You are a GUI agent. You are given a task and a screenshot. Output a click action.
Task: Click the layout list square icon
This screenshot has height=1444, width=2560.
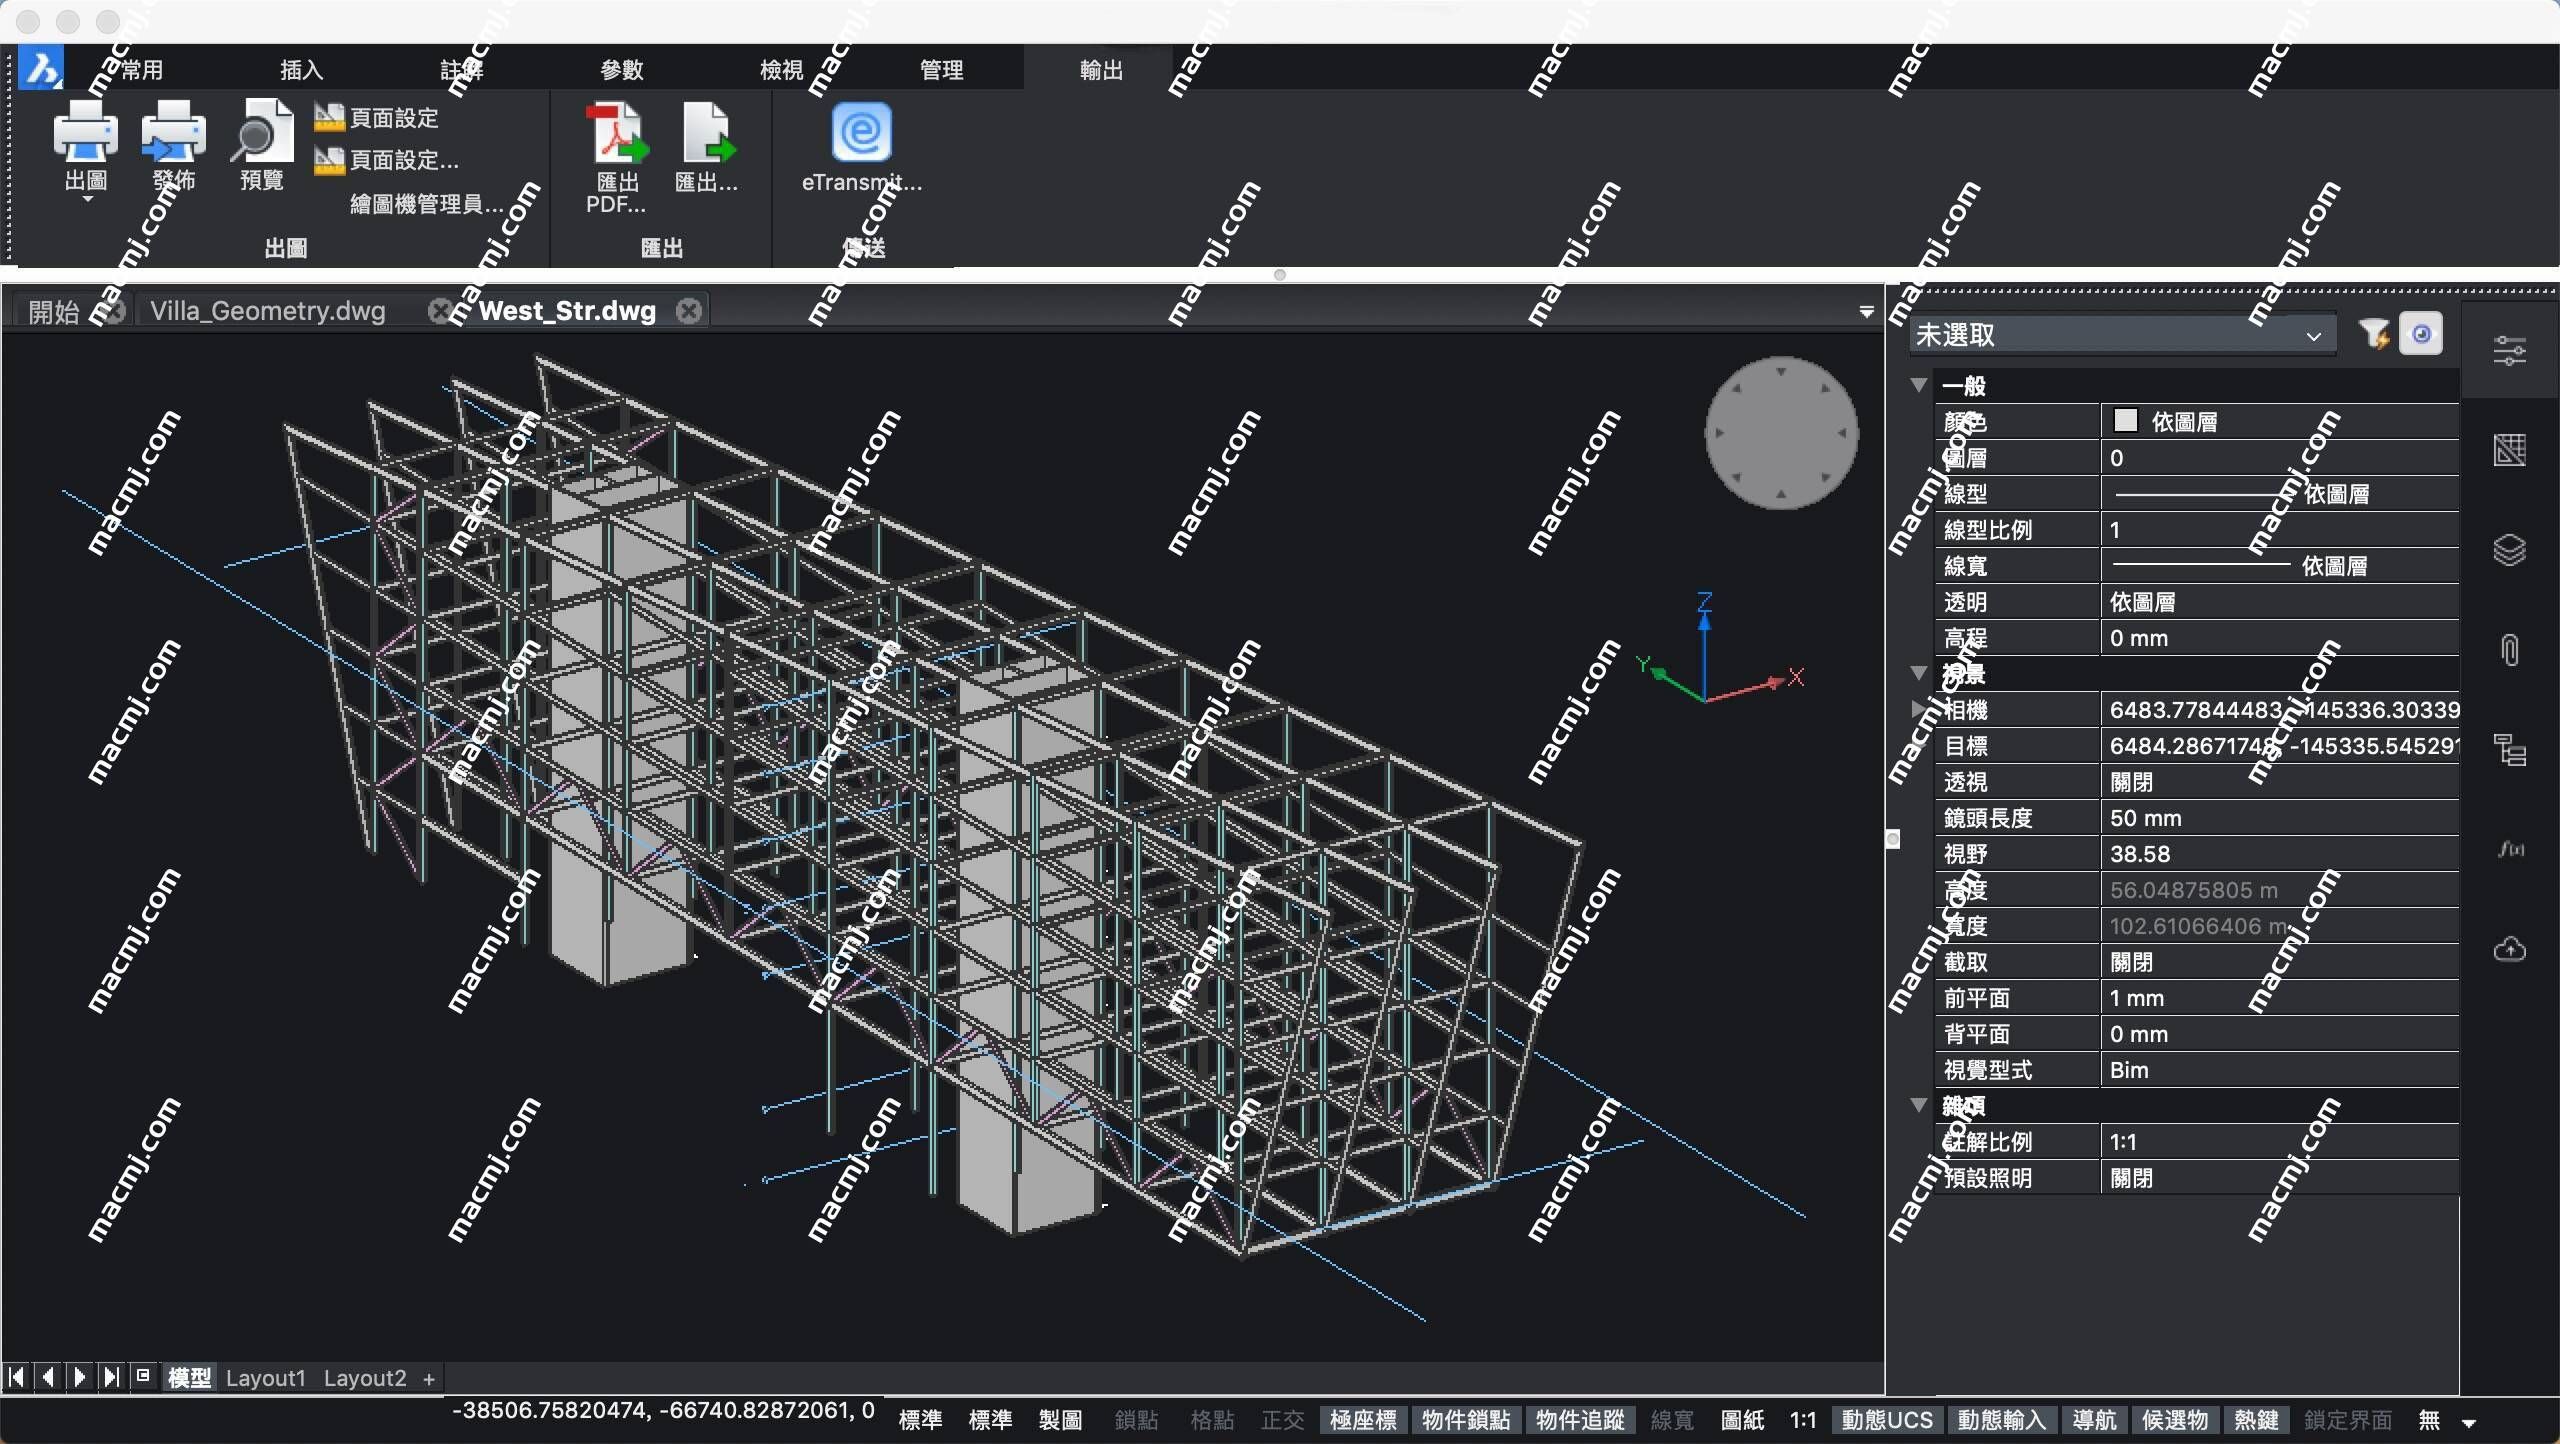(143, 1376)
